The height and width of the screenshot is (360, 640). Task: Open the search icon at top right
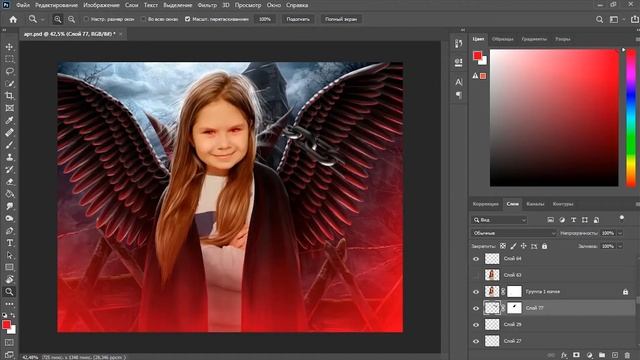[599, 19]
